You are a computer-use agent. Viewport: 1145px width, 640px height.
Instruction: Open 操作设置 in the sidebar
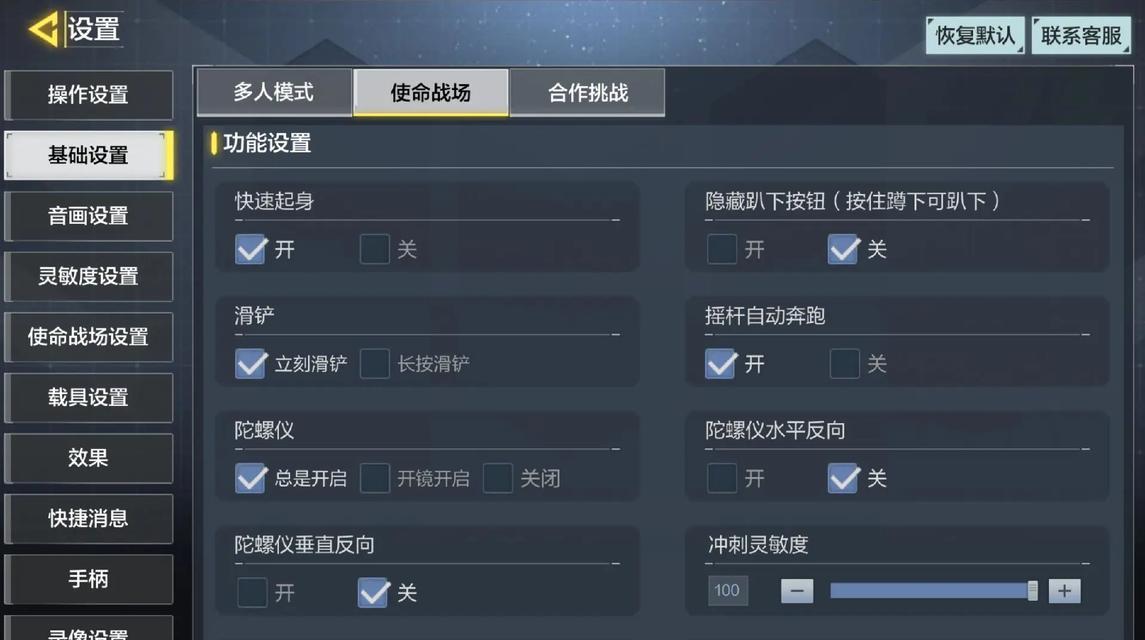(x=88, y=95)
